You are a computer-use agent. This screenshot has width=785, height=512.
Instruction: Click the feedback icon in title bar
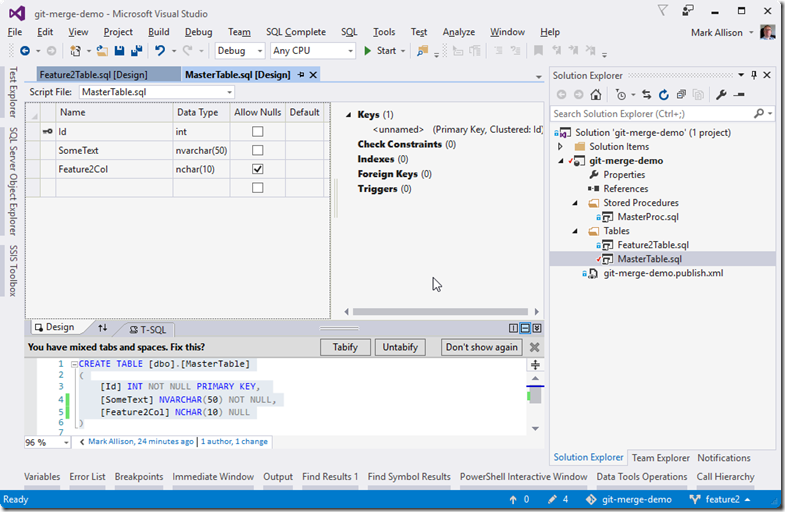pos(688,11)
